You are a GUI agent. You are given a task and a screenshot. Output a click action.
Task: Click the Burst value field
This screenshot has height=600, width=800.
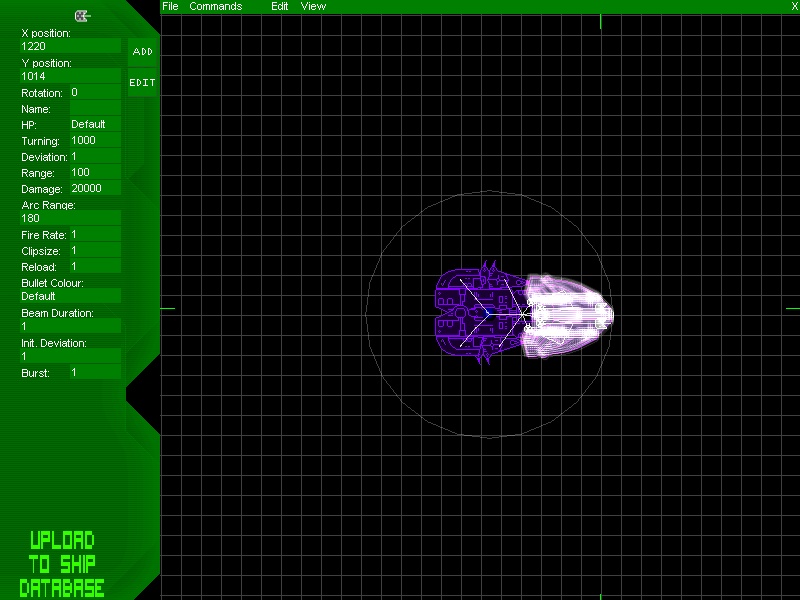click(x=95, y=372)
